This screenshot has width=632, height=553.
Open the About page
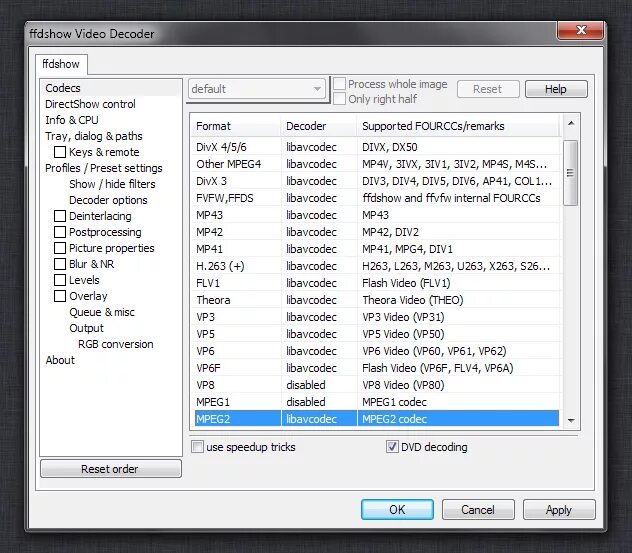point(60,360)
